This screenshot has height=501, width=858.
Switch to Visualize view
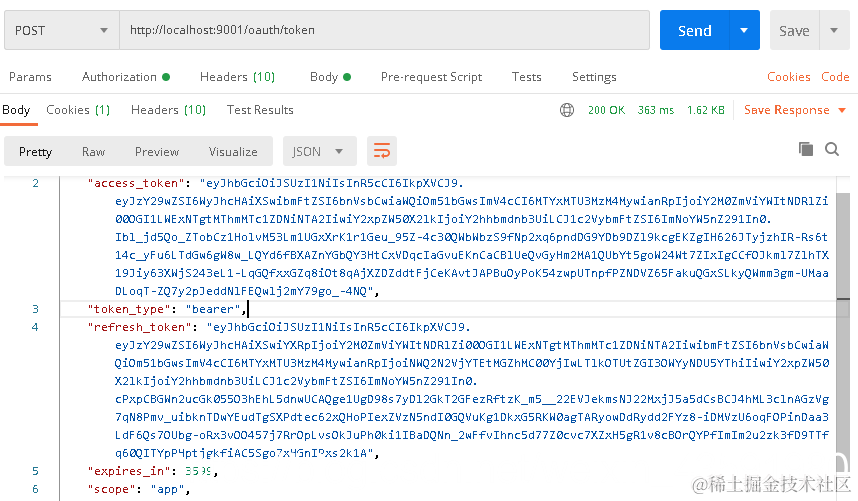point(233,152)
